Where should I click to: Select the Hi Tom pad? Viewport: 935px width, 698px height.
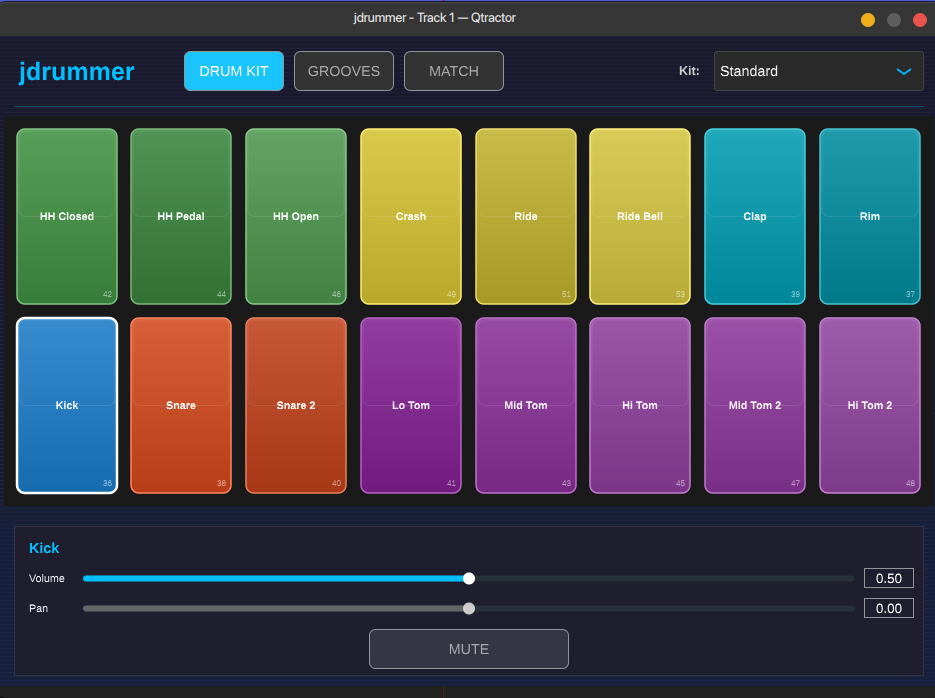(x=639, y=405)
